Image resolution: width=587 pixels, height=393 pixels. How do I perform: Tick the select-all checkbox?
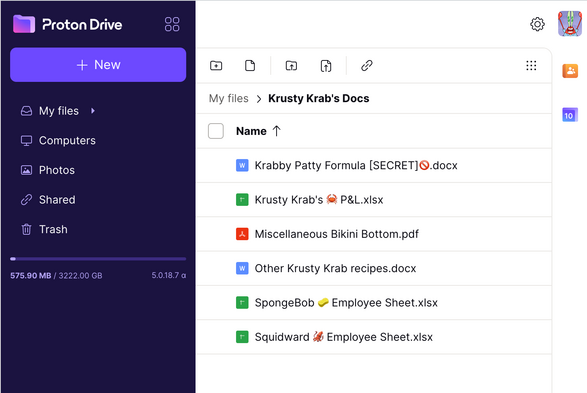point(216,131)
